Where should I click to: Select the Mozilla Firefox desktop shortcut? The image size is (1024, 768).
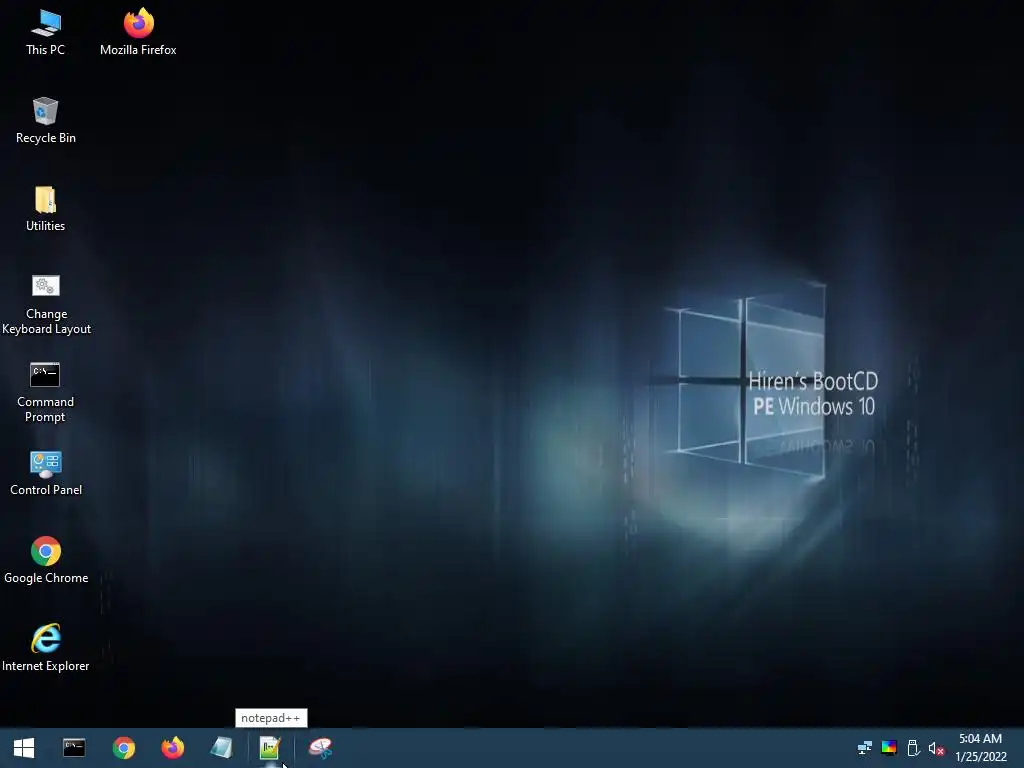point(138,33)
